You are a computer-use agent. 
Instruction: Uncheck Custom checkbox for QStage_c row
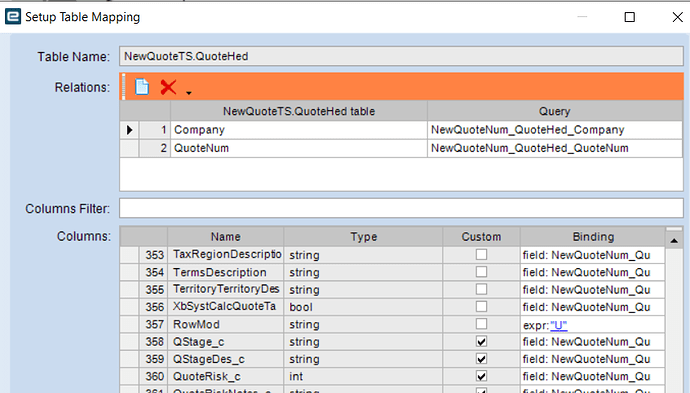481,342
